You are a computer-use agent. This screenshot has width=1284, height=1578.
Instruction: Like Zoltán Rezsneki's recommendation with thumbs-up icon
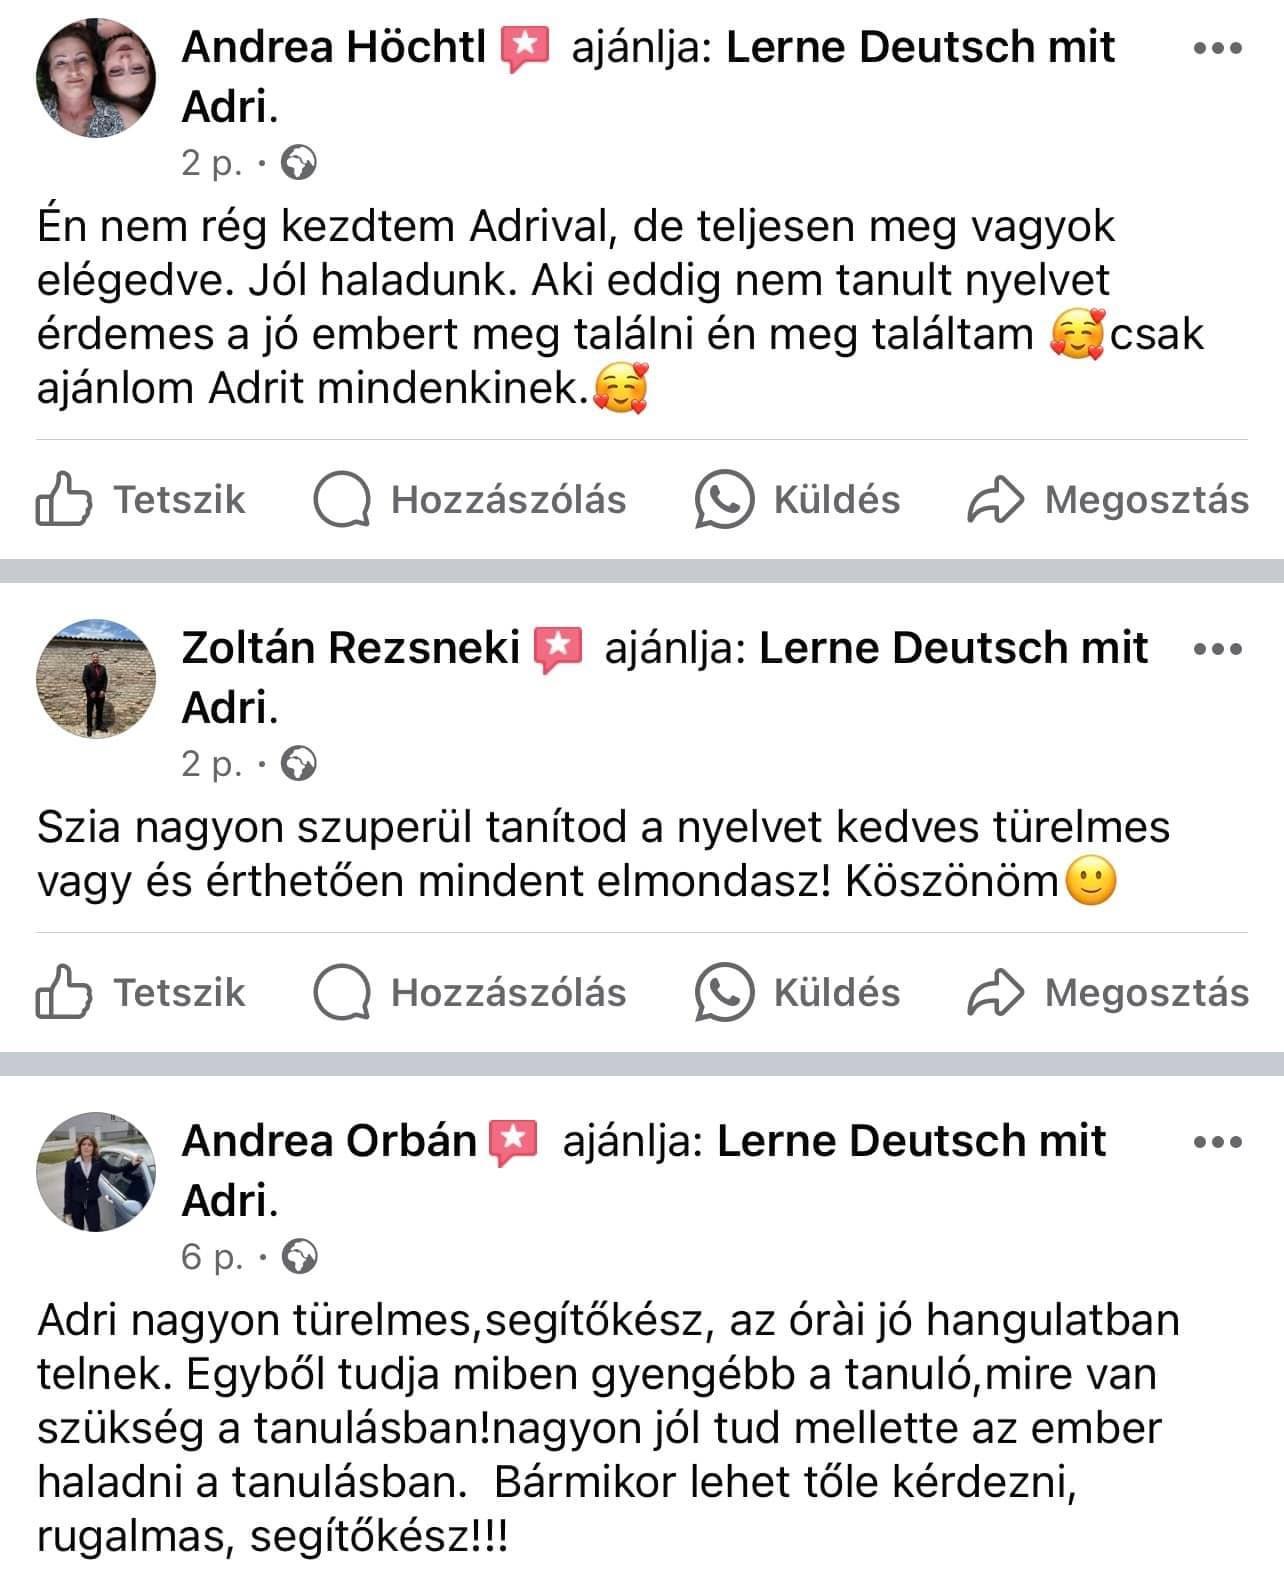click(64, 992)
